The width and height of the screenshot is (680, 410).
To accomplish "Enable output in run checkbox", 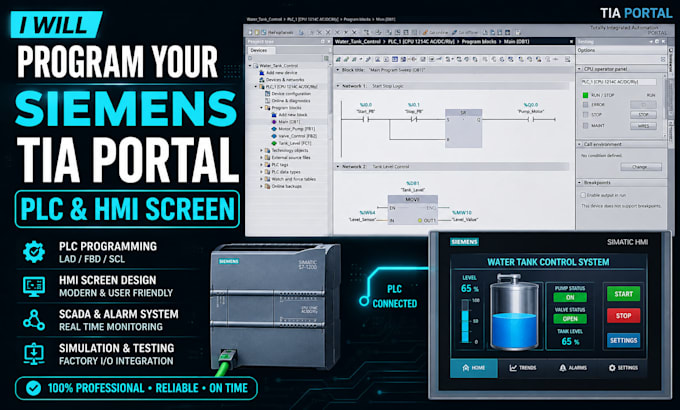I will coord(583,195).
